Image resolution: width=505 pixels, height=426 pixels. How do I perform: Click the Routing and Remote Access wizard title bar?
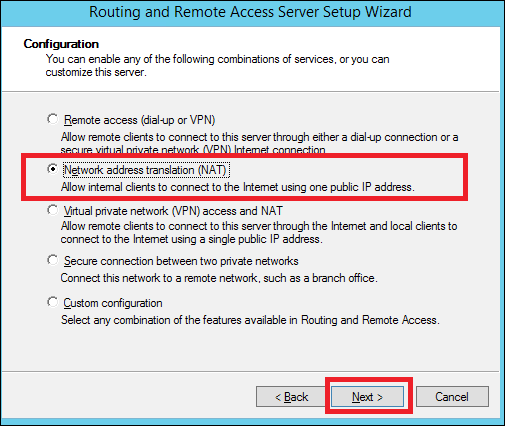[250, 13]
